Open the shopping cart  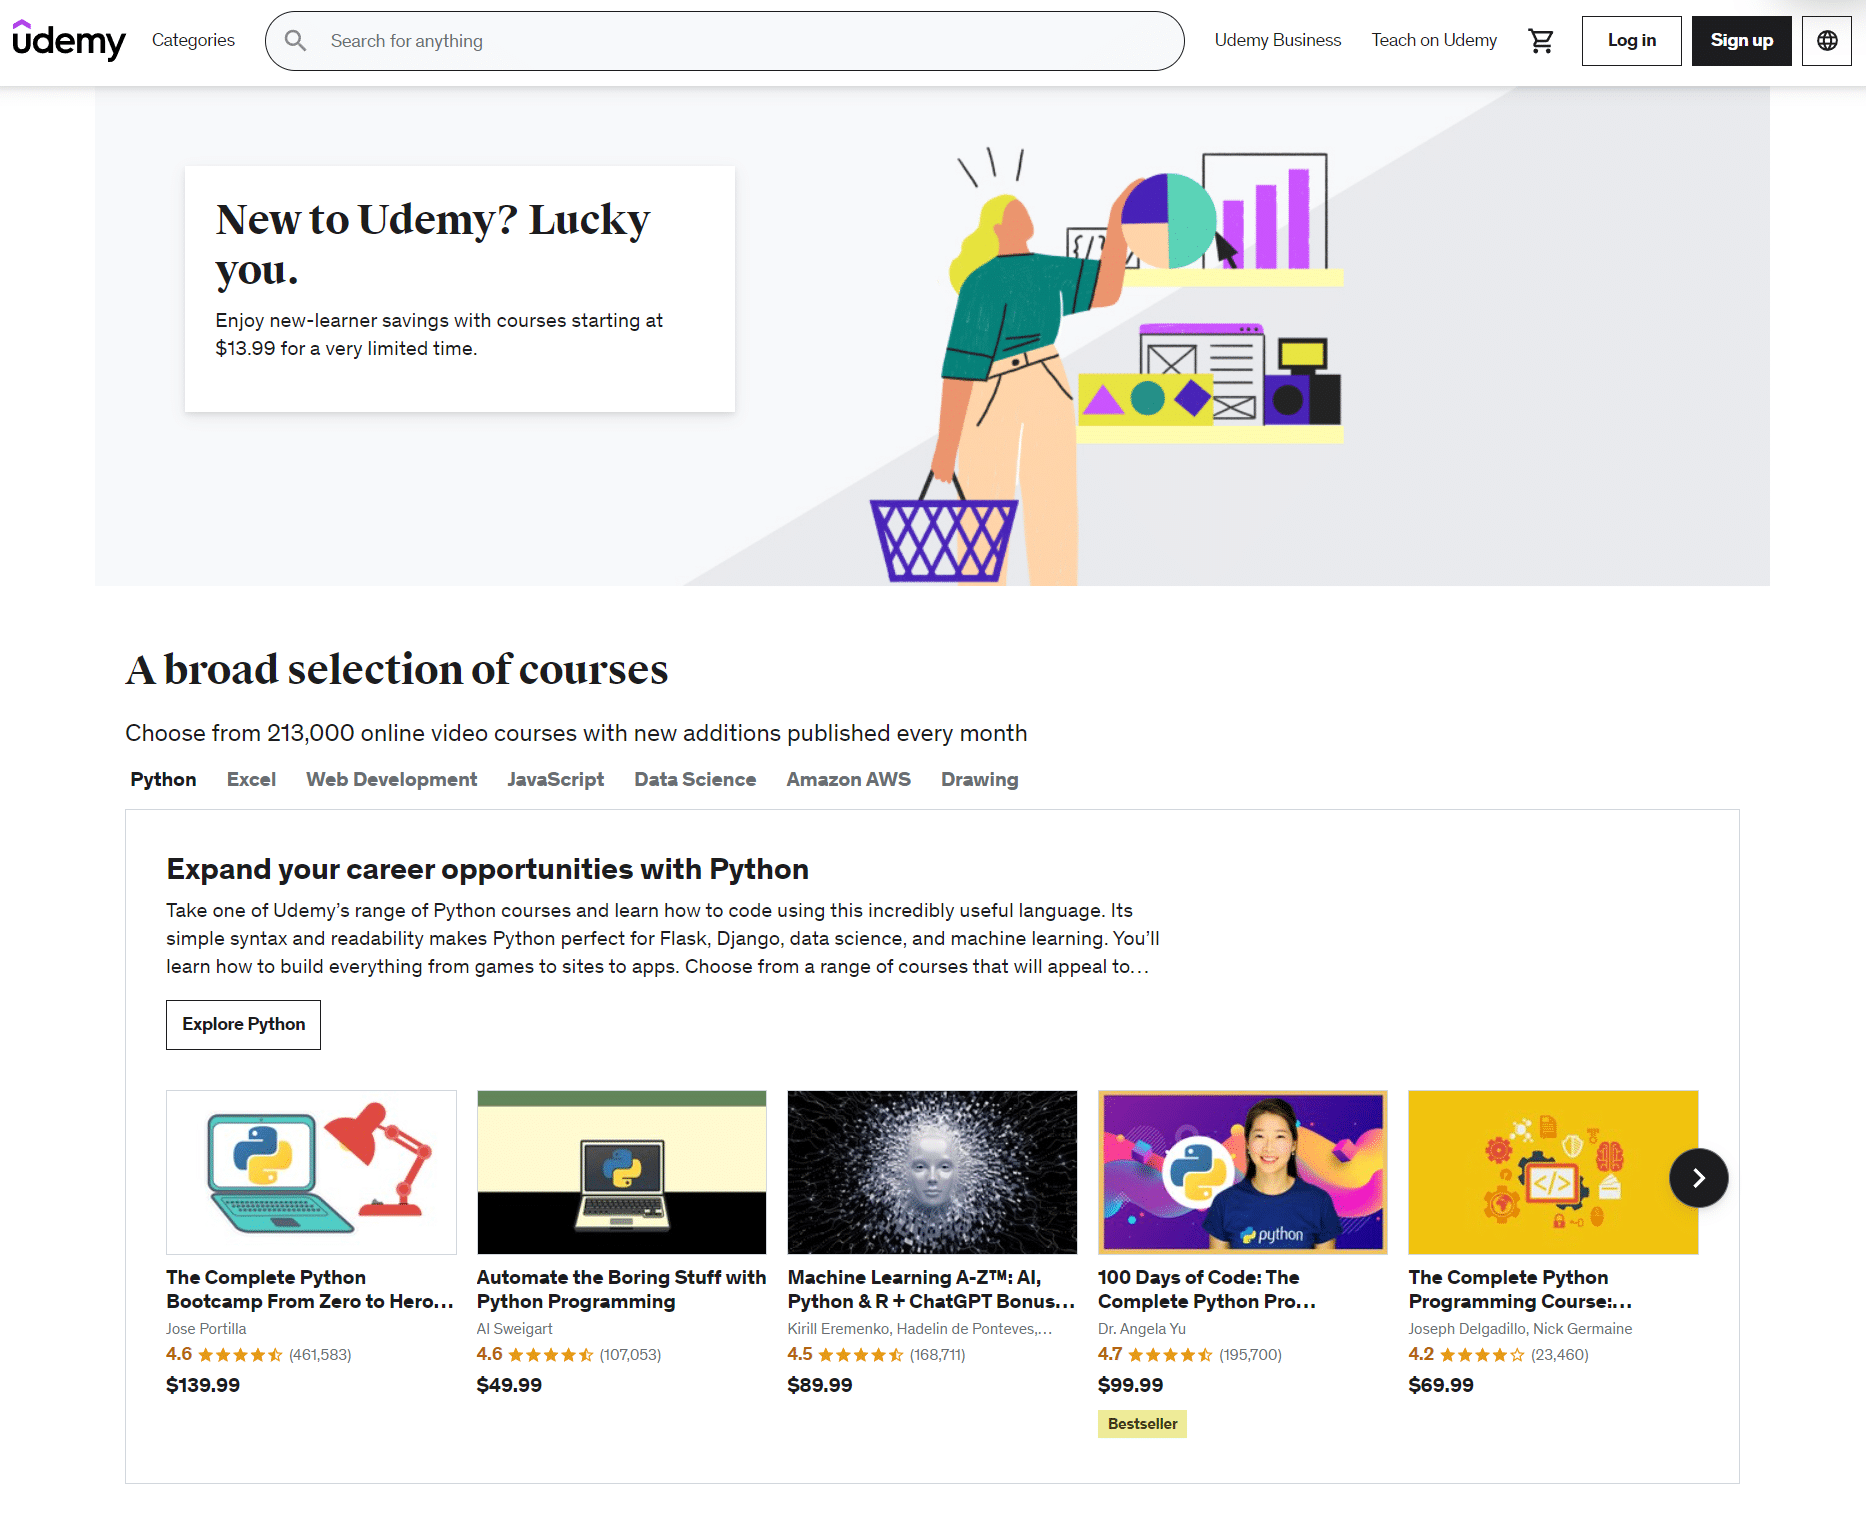click(1541, 40)
